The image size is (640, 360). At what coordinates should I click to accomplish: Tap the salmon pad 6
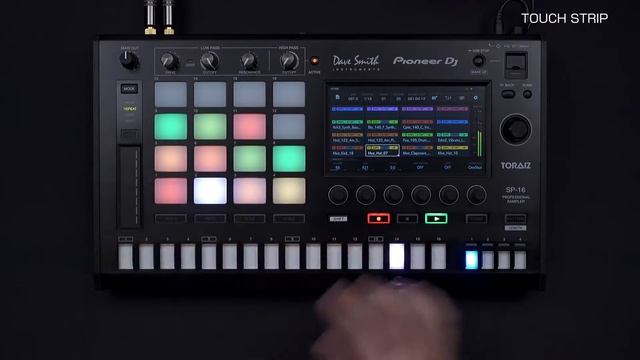pyautogui.click(x=210, y=158)
